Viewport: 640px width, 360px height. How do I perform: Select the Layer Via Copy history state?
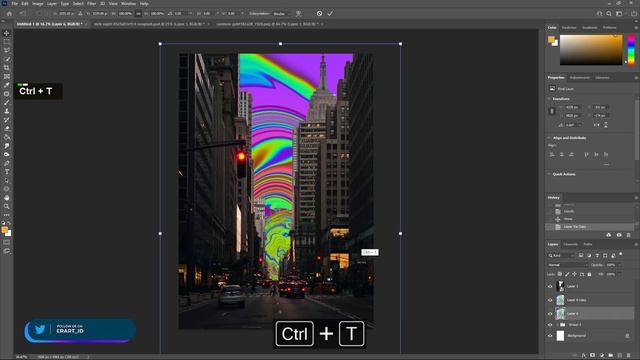pos(590,227)
